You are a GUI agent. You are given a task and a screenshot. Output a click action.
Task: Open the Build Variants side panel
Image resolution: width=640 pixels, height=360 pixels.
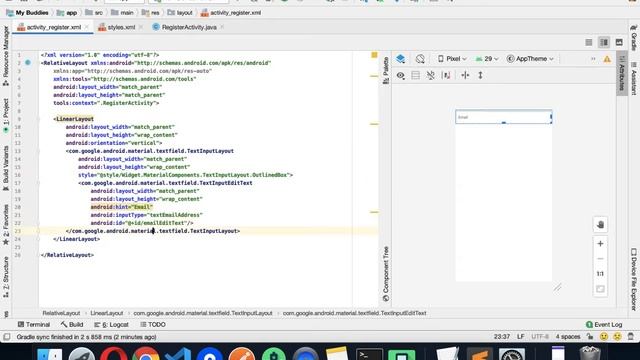tap(6, 168)
